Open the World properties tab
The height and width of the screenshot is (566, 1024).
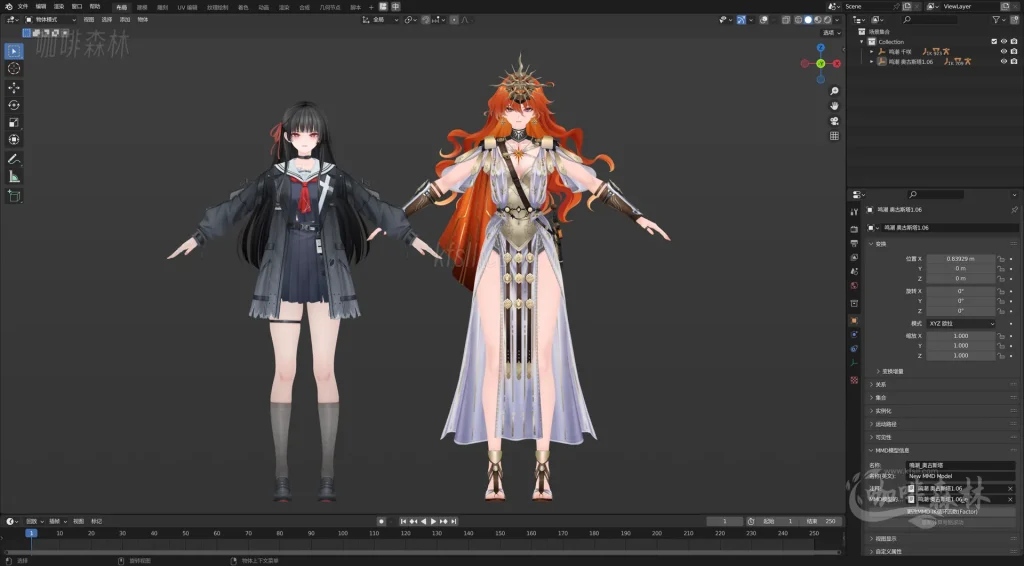(x=854, y=286)
